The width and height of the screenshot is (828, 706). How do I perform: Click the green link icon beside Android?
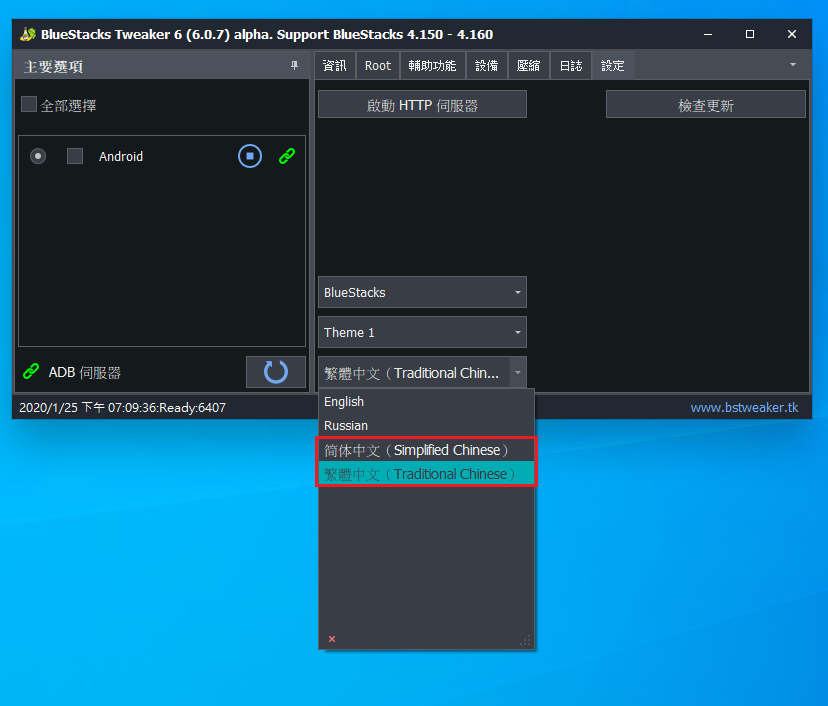287,156
